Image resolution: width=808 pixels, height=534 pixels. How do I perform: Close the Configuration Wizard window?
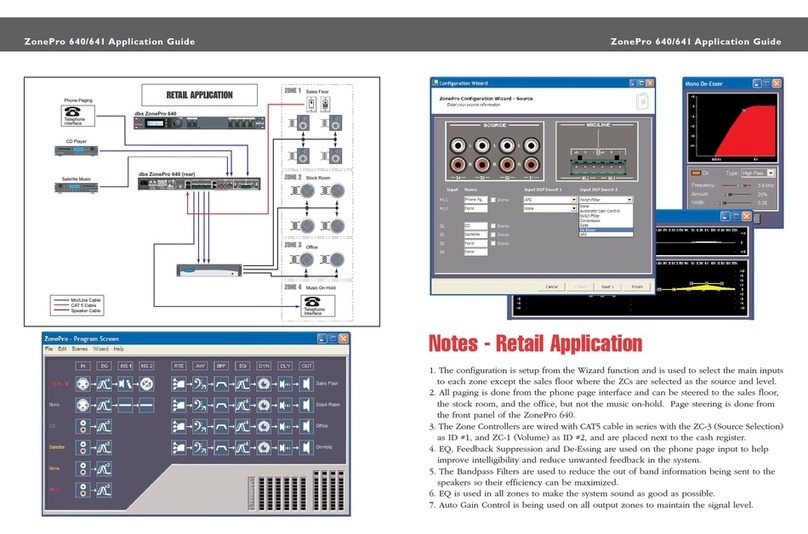[650, 82]
